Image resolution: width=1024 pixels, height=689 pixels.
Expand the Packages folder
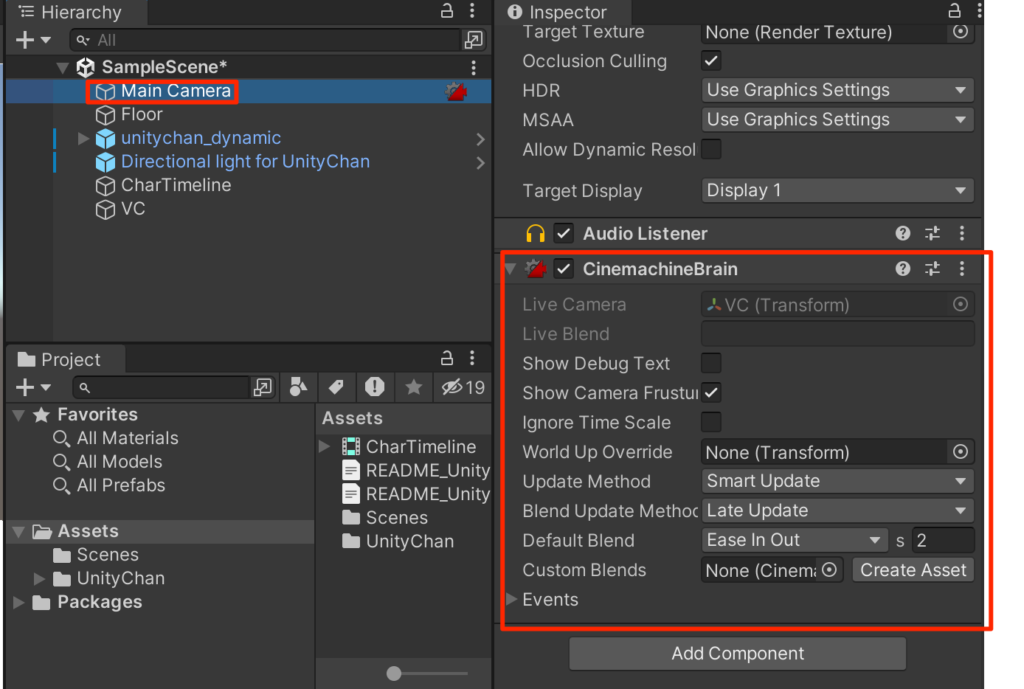(x=19, y=602)
